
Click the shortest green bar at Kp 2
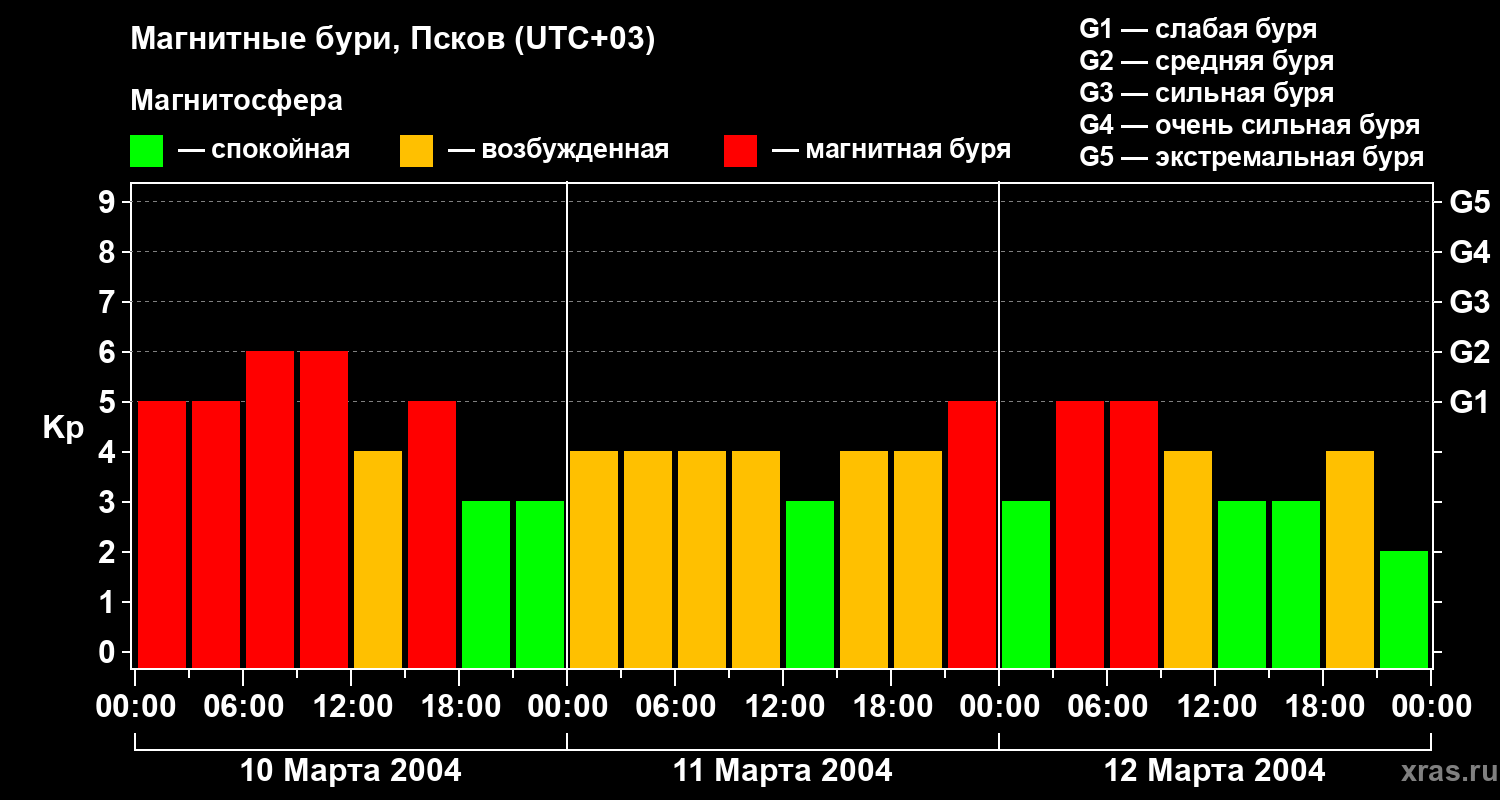coord(1403,609)
